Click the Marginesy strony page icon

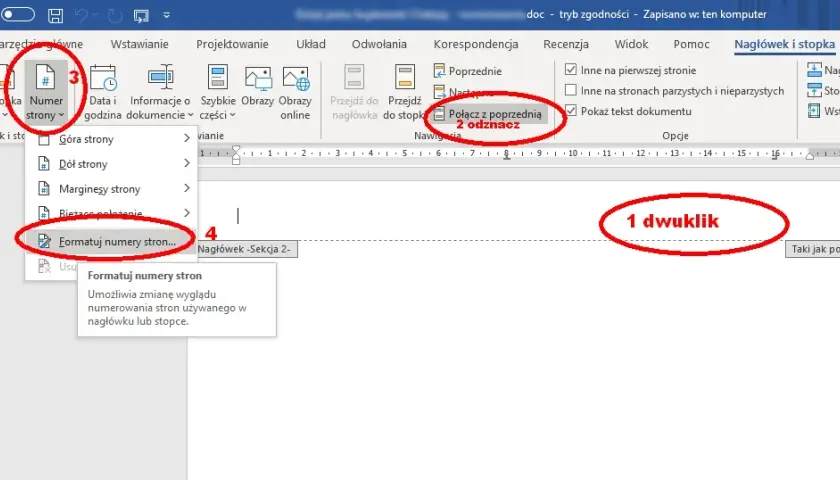click(44, 189)
